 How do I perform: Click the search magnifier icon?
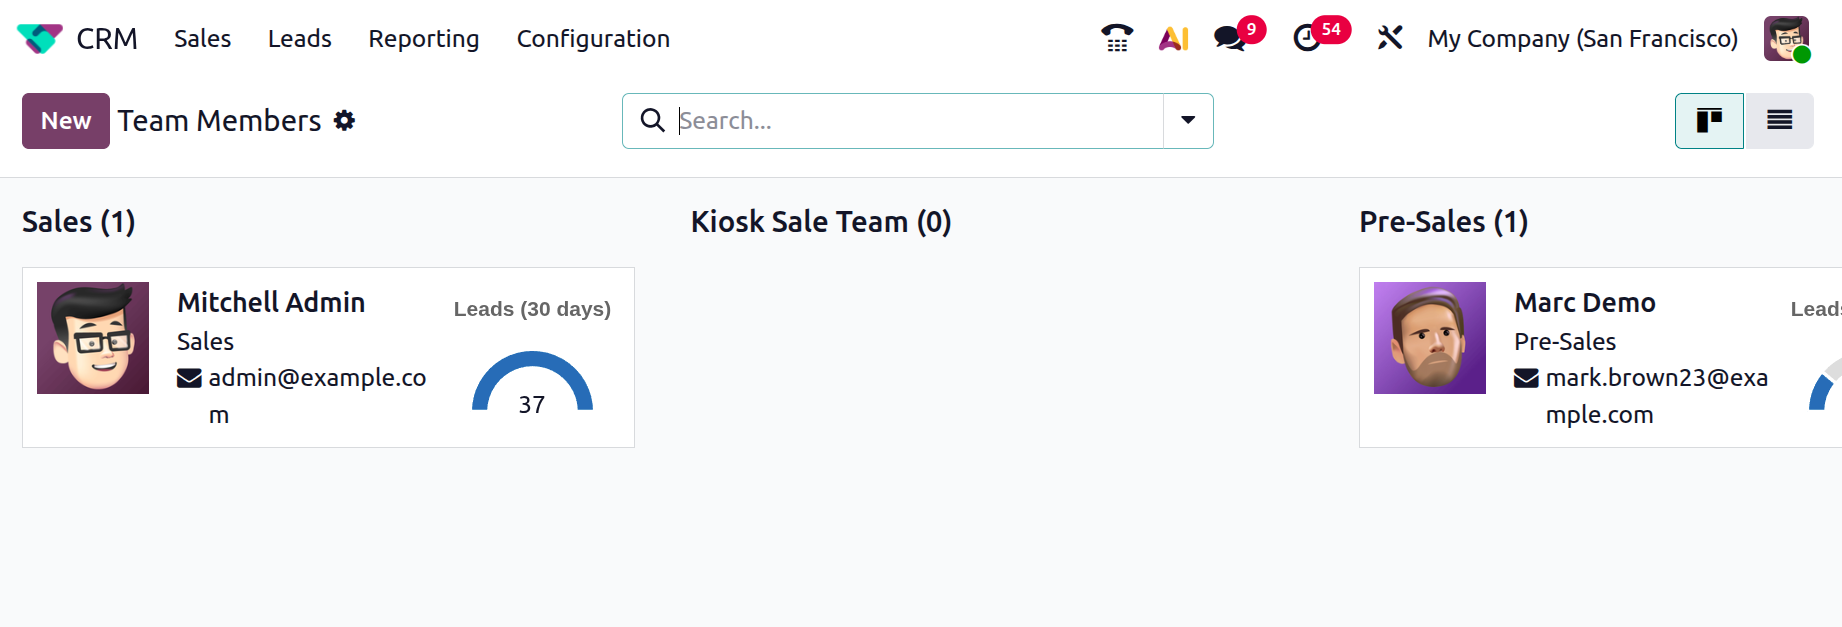click(653, 121)
